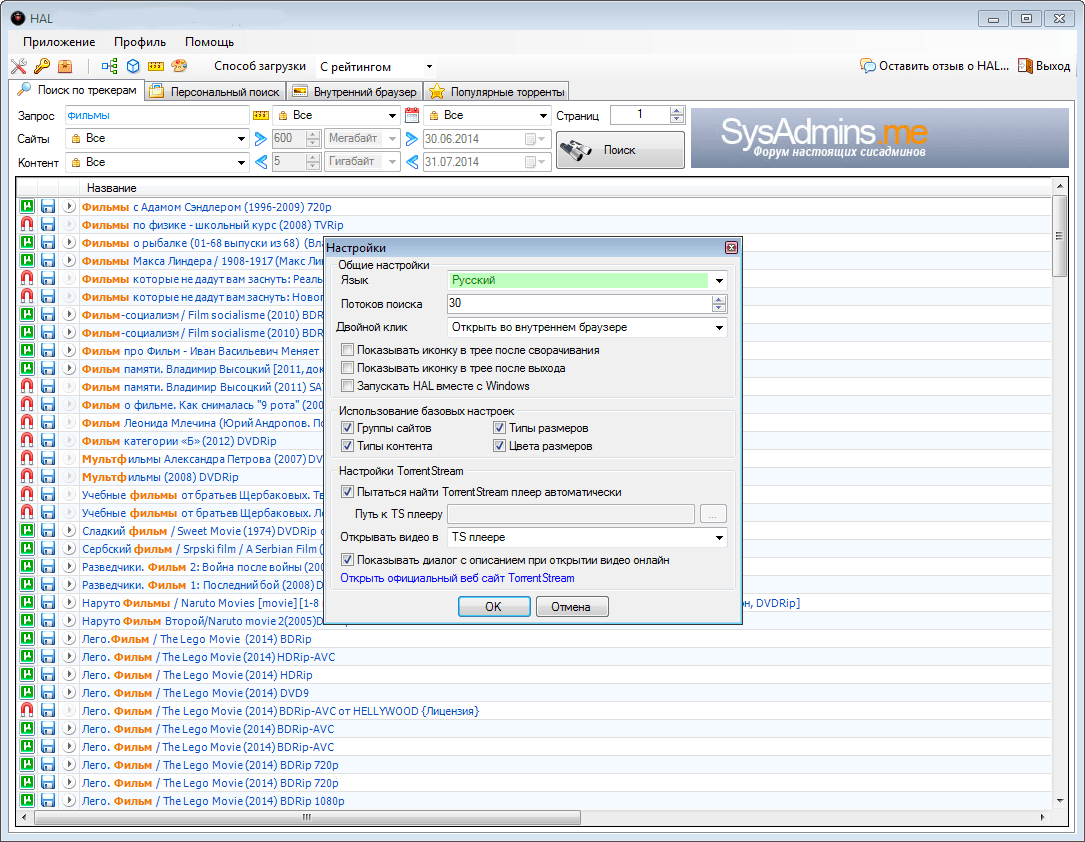Uncheck "Цвета размеров" checkbox
The image size is (1085, 842).
pos(499,446)
